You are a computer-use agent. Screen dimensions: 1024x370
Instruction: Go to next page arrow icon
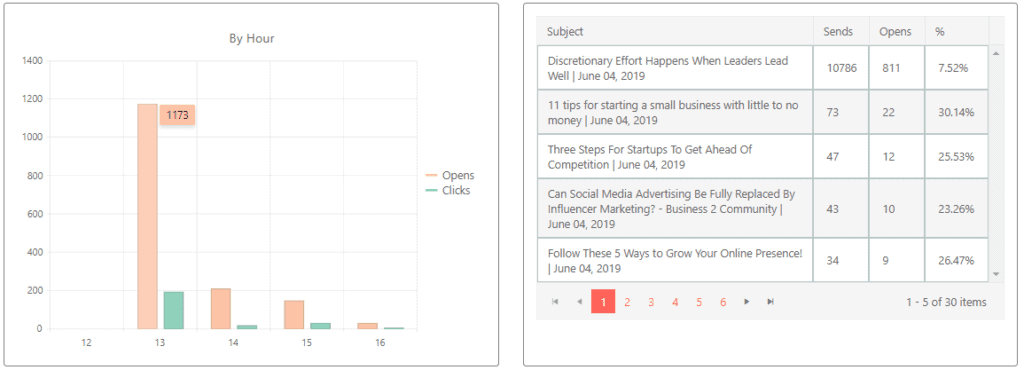[x=746, y=301]
